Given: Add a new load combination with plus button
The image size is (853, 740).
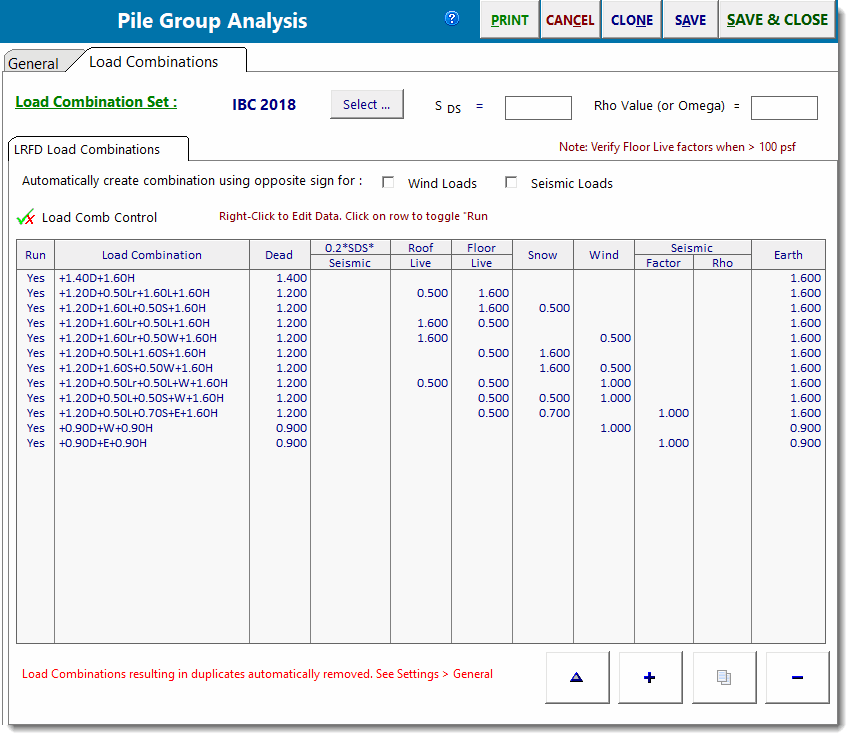Looking at the screenshot, I should [x=650, y=677].
